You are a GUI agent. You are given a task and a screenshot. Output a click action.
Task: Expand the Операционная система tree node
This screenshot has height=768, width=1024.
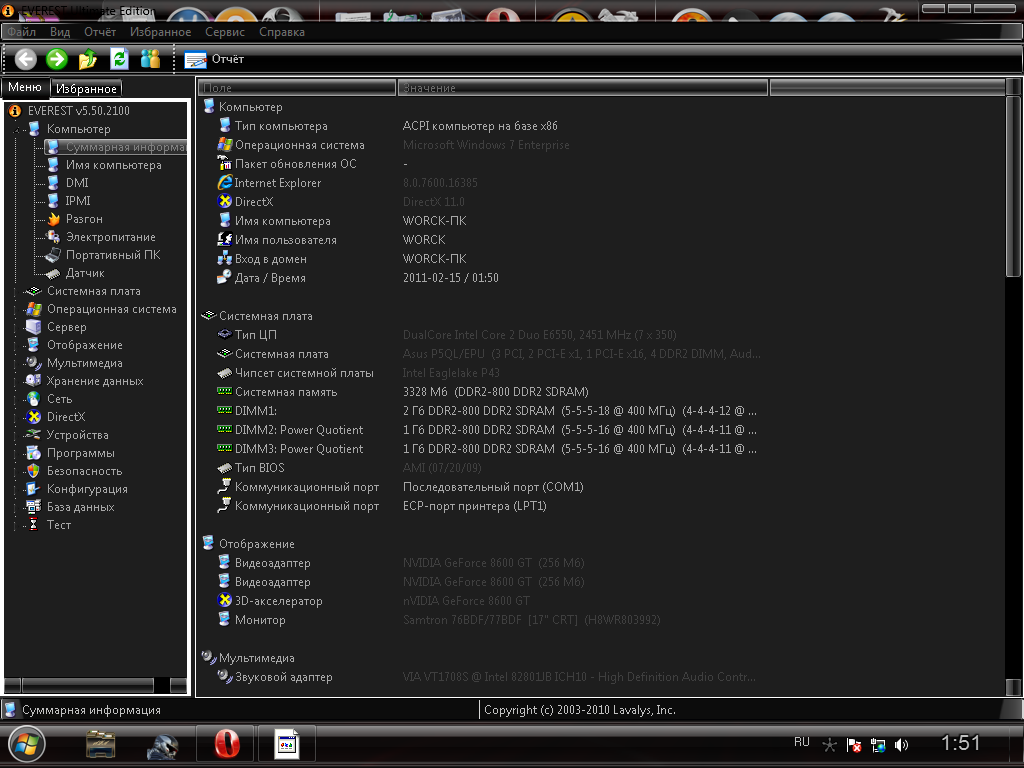tap(16, 309)
